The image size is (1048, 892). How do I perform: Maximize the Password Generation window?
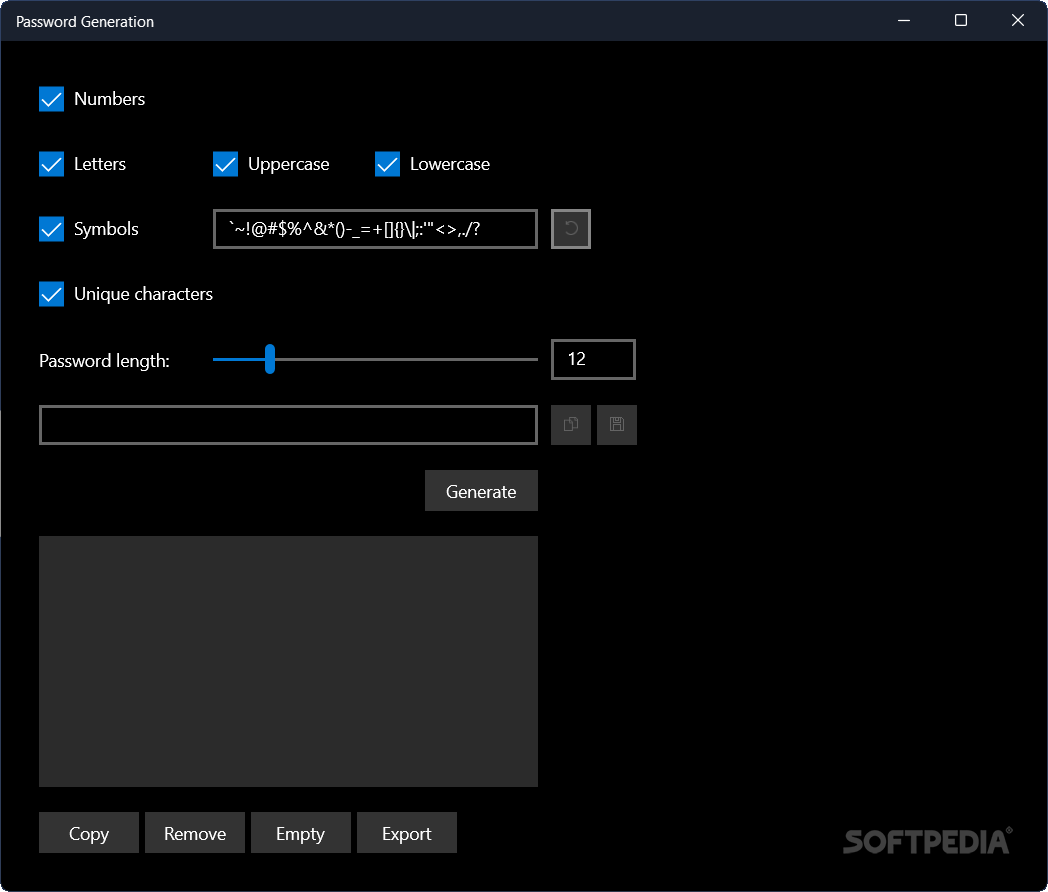point(960,21)
